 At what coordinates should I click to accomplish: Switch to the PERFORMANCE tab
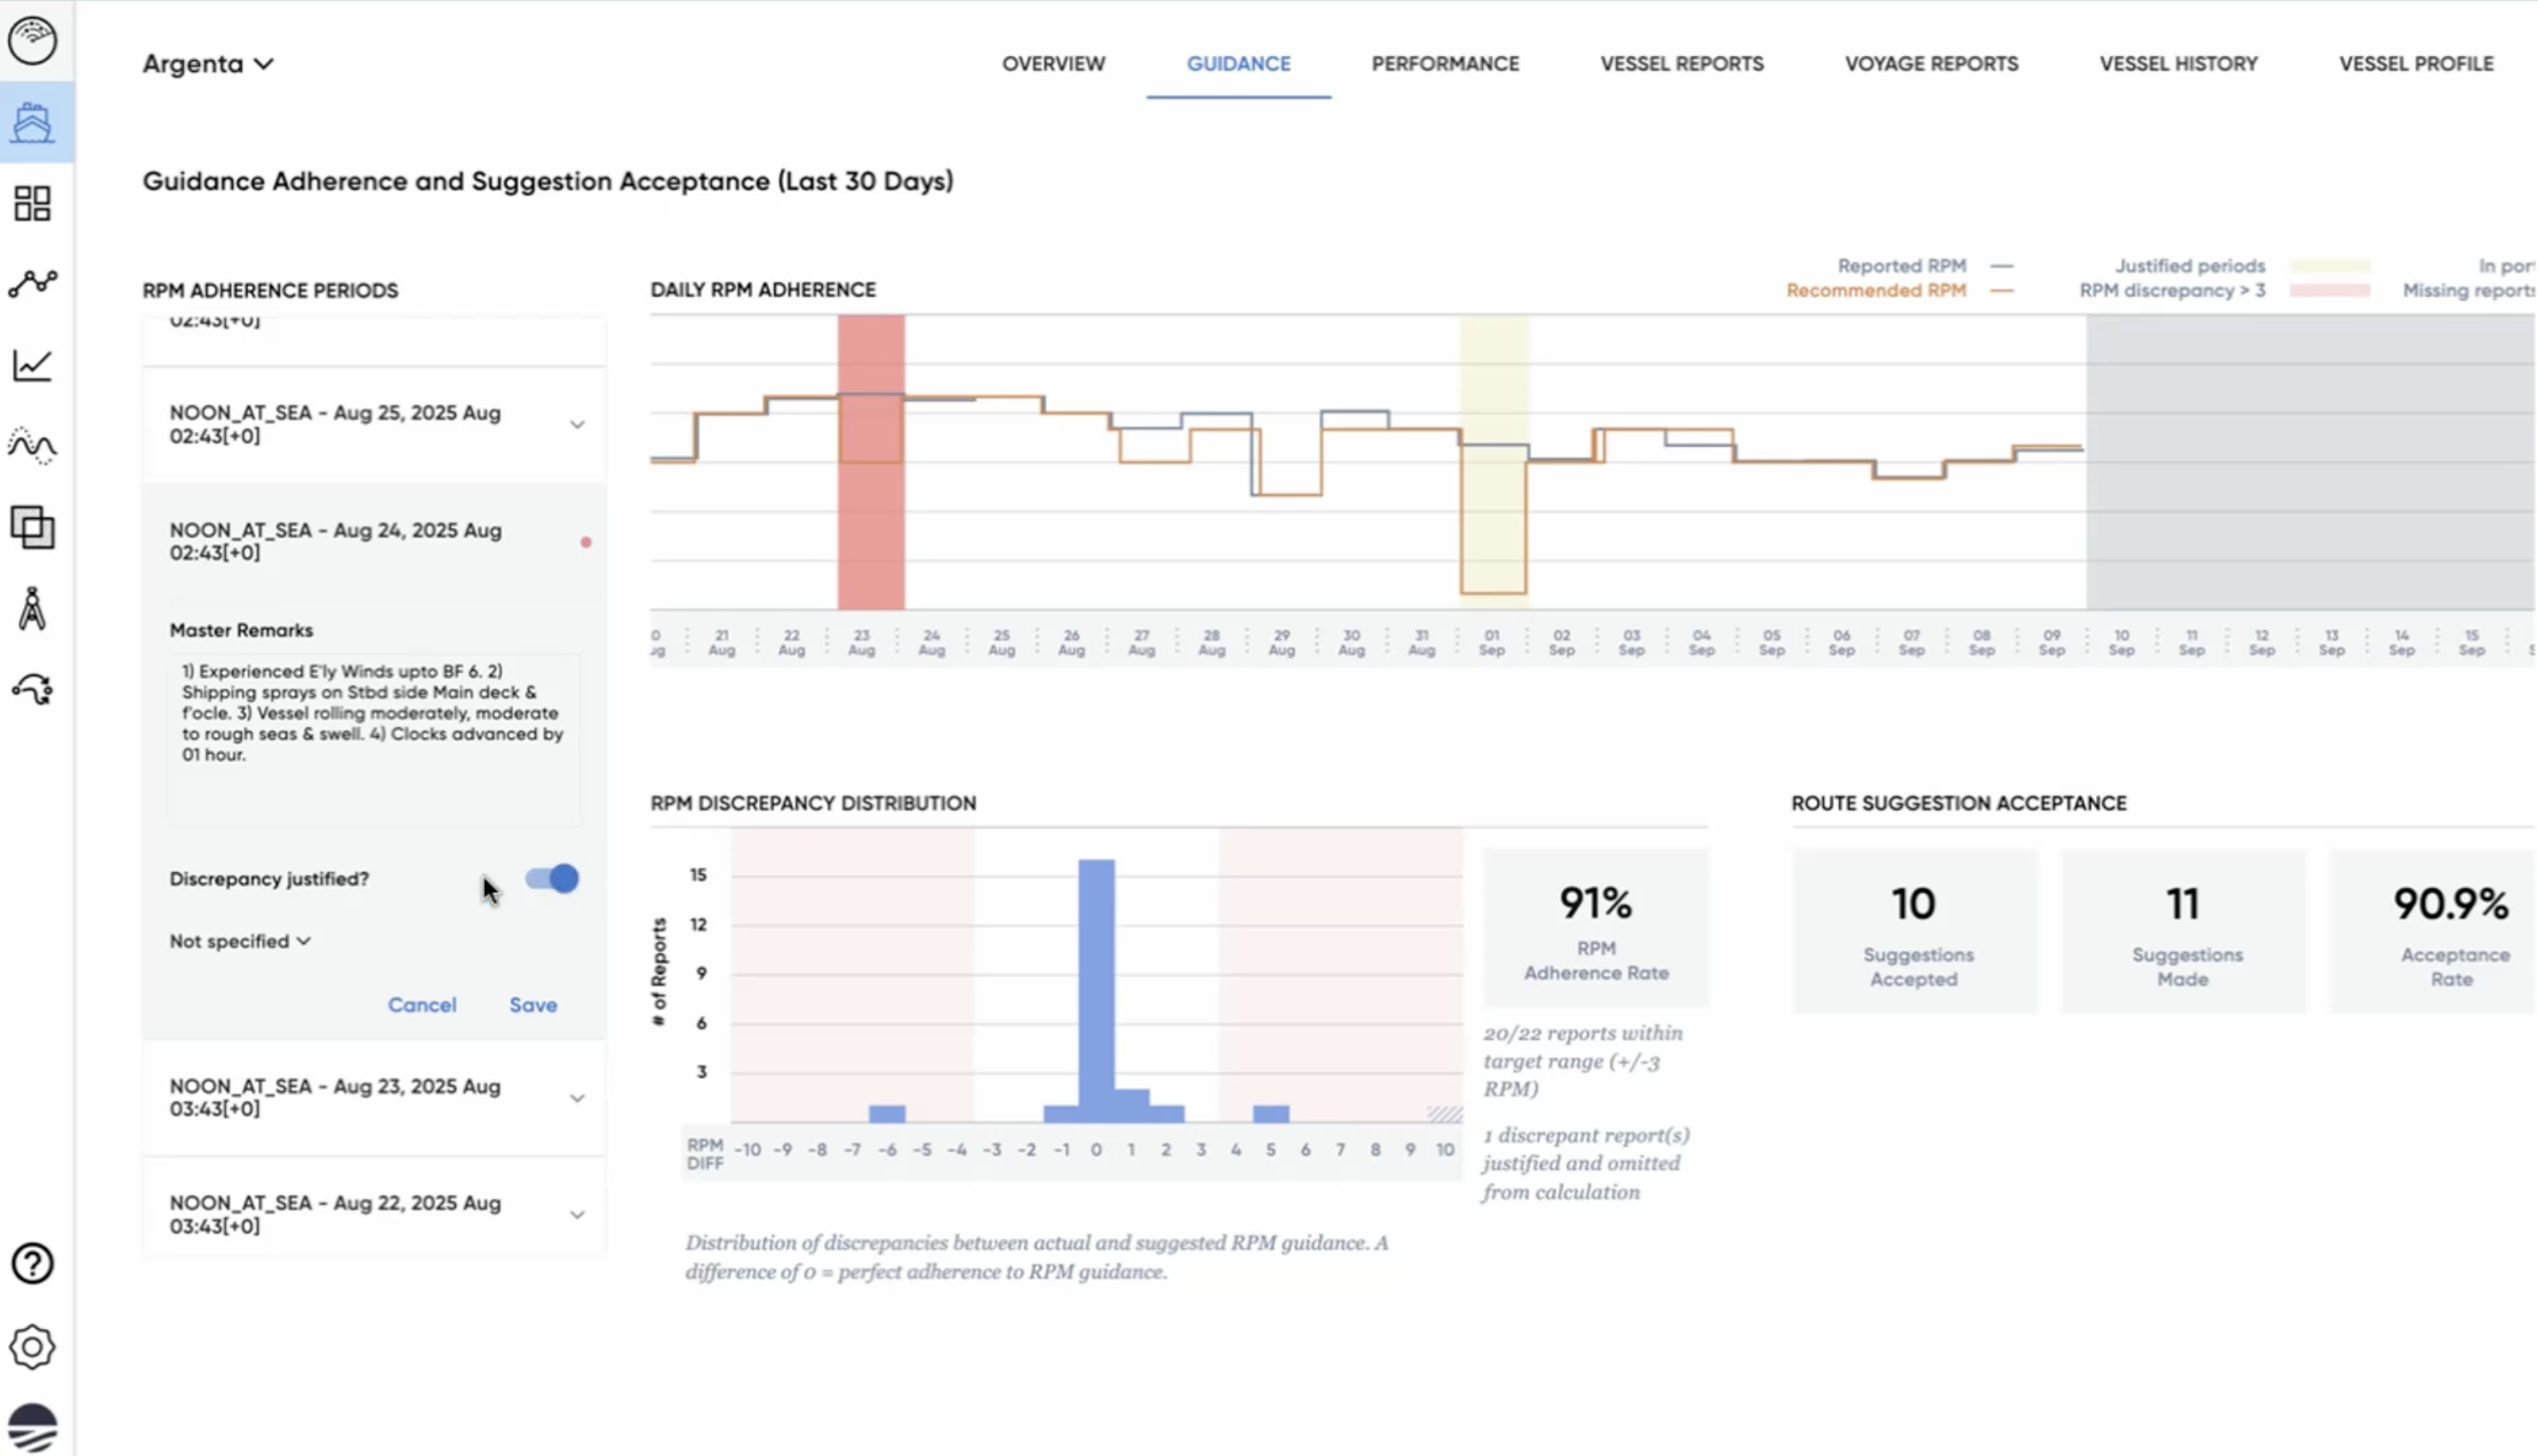[1445, 64]
